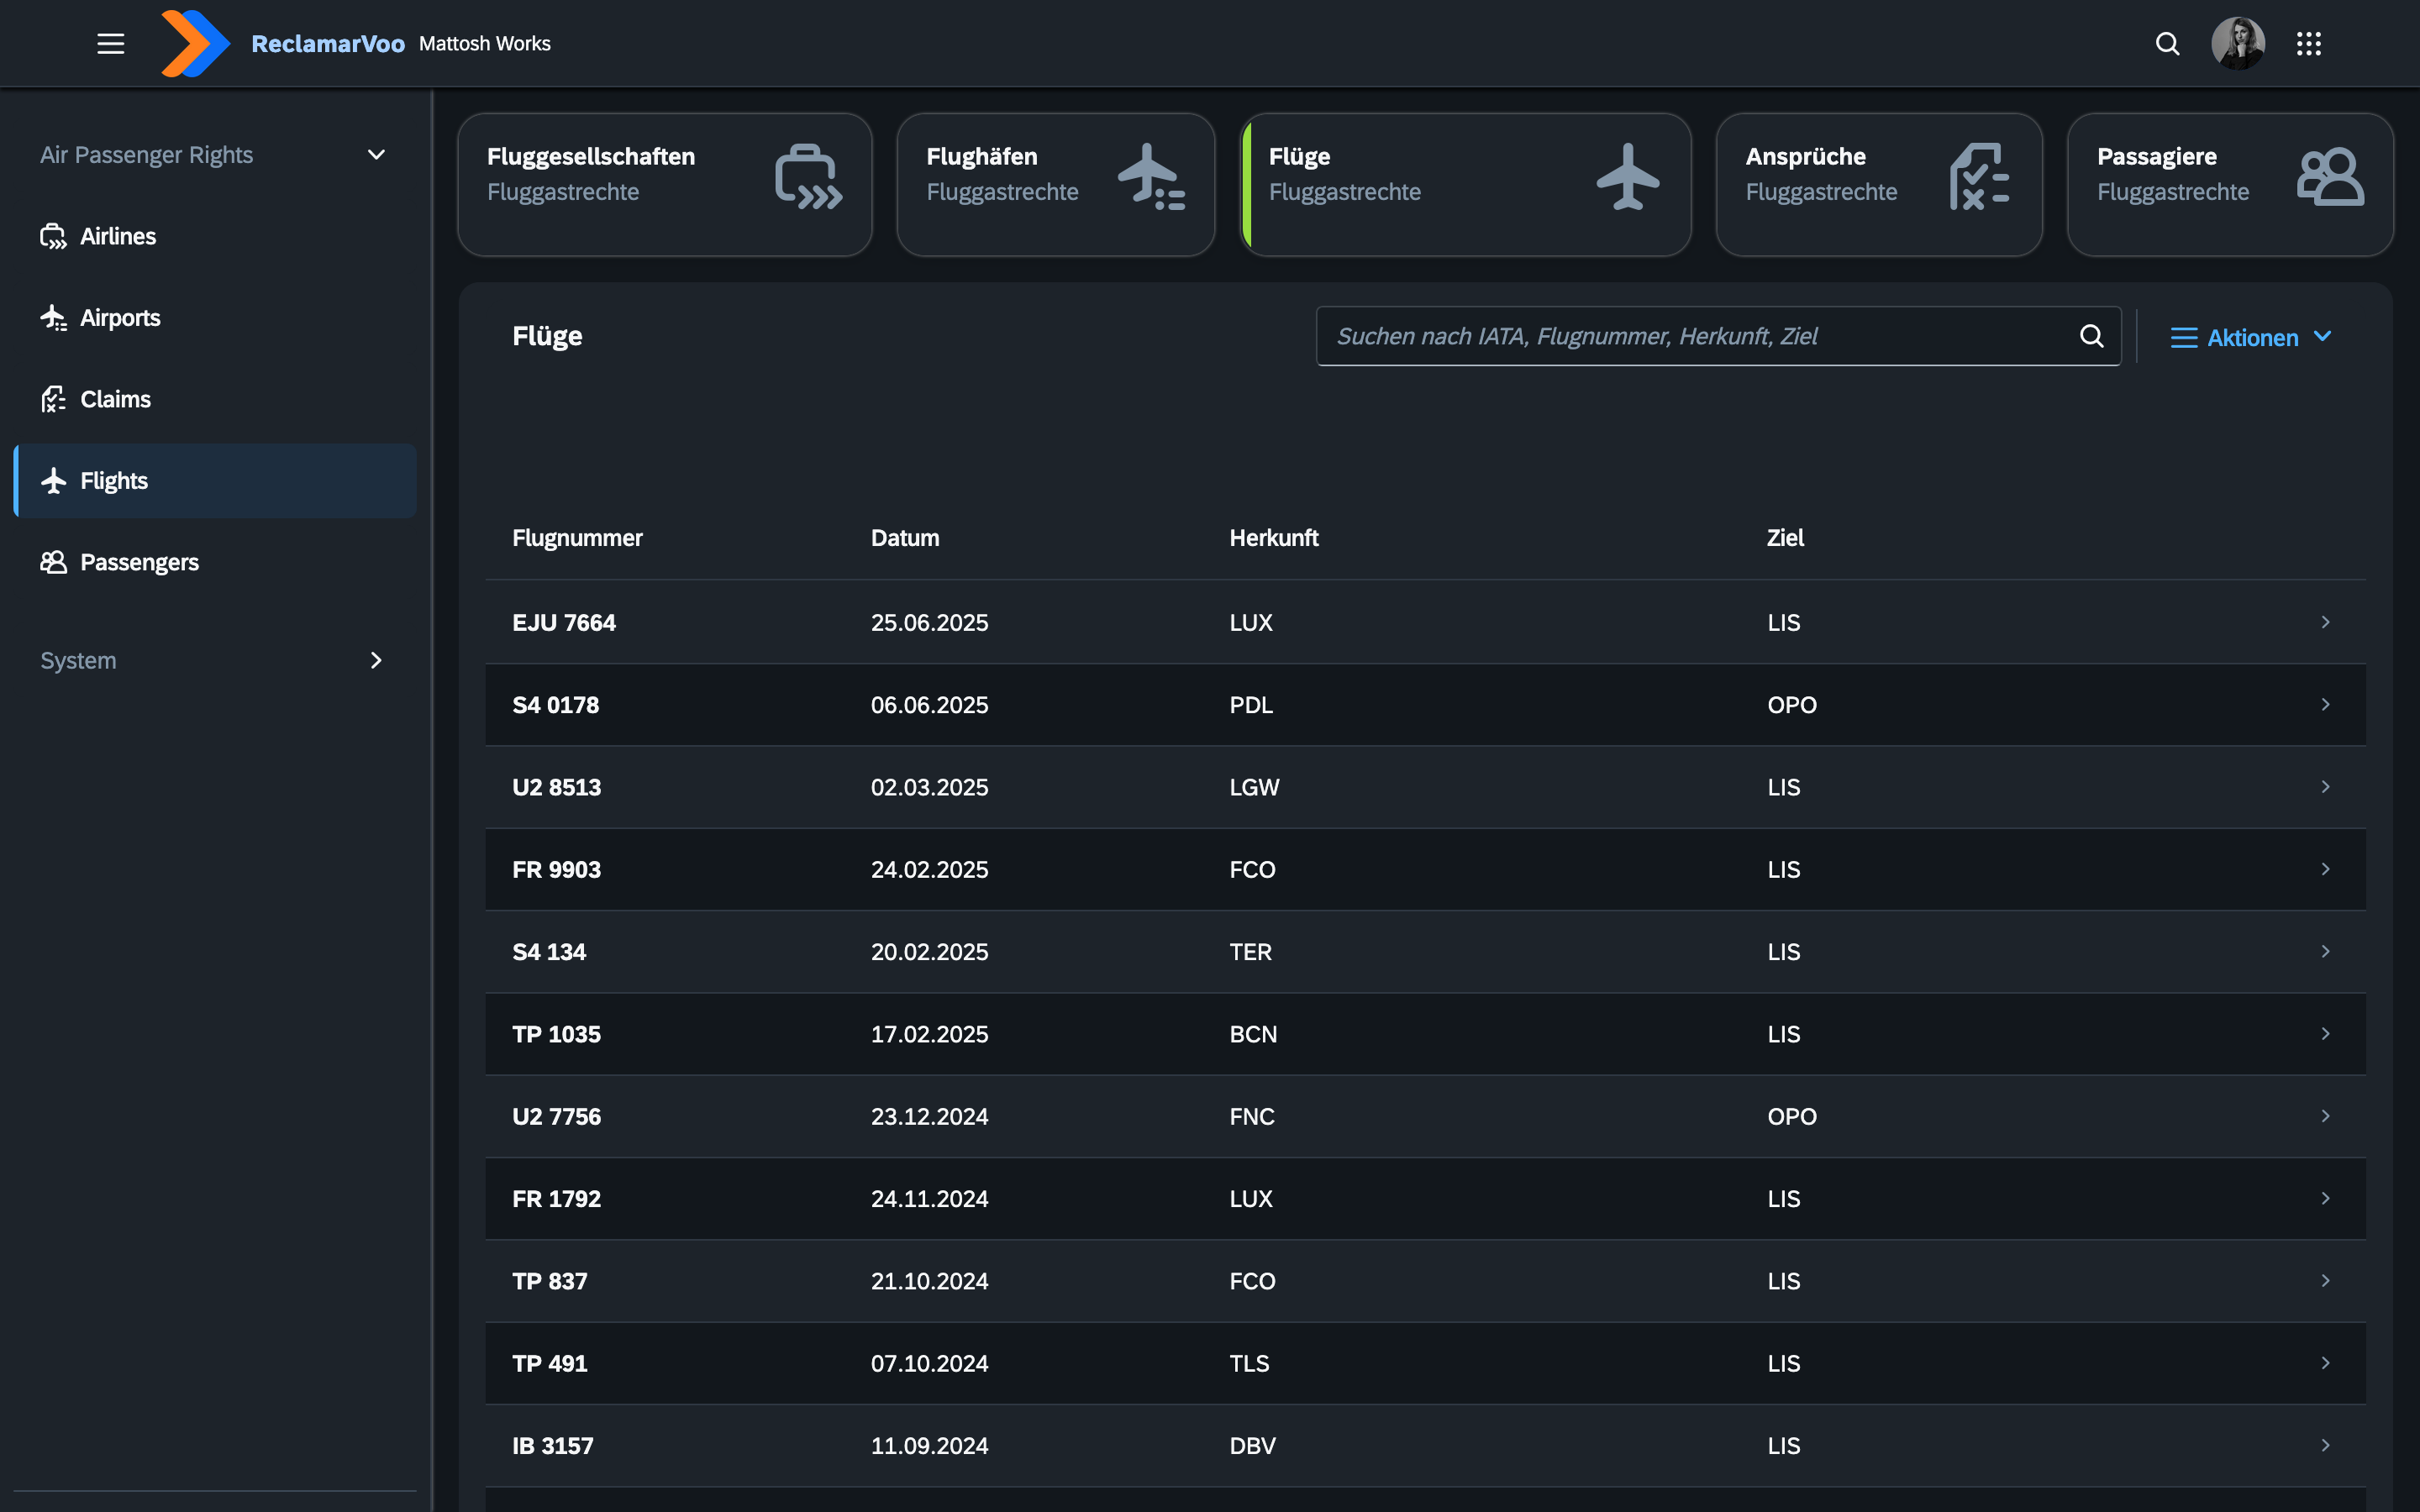Open the hamburger menu to collapse the sidebar
The height and width of the screenshot is (1512, 2420).
click(110, 43)
